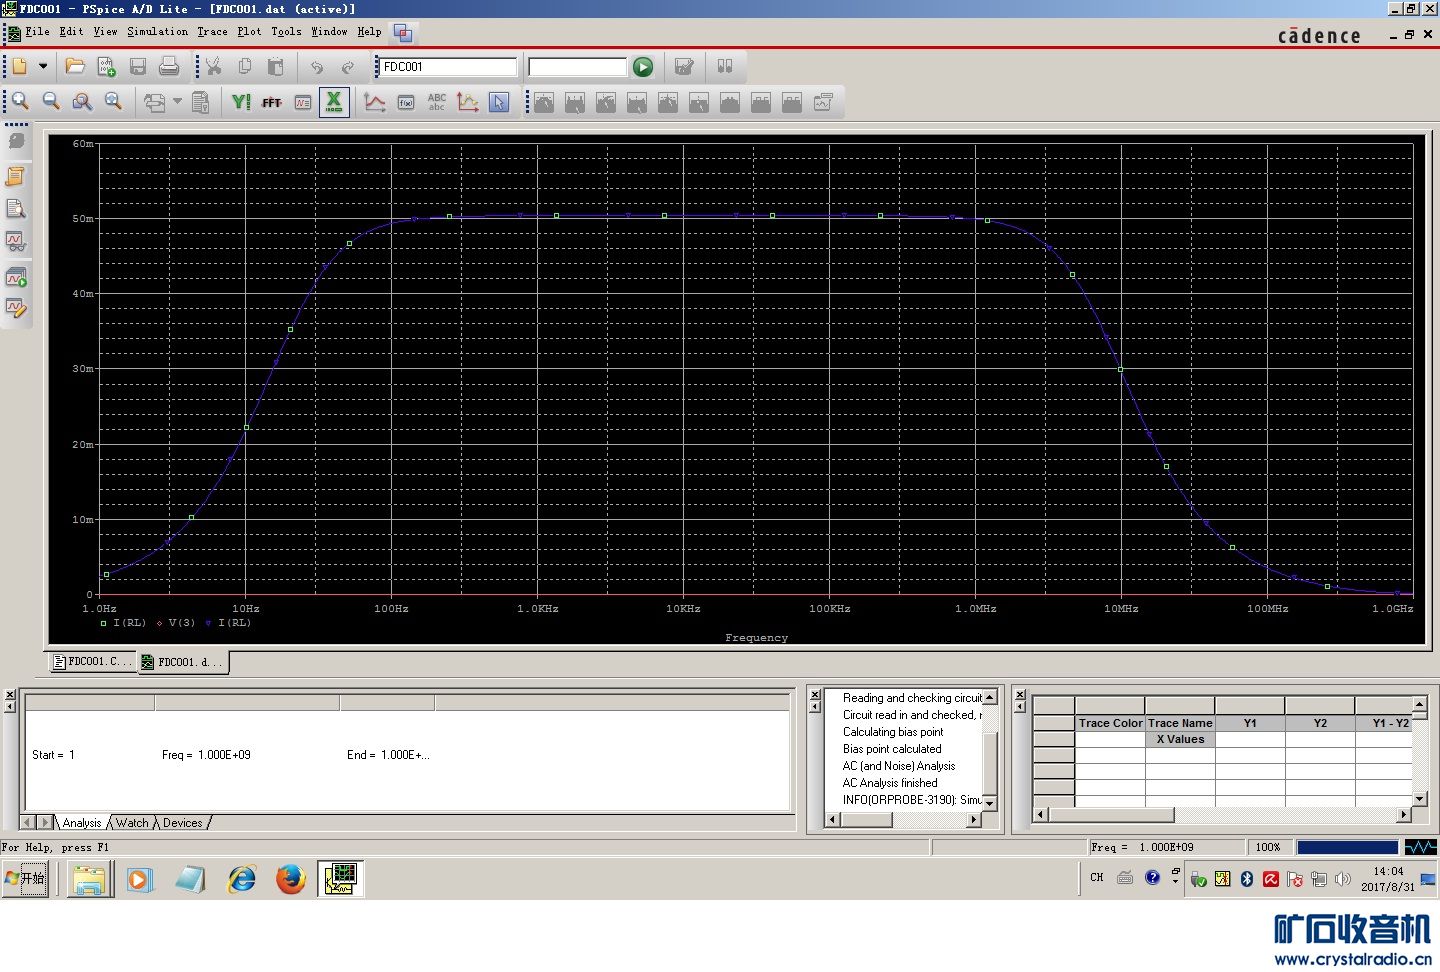Click the Cut scissors icon
Viewport: 1440px width, 972px height.
(x=214, y=66)
